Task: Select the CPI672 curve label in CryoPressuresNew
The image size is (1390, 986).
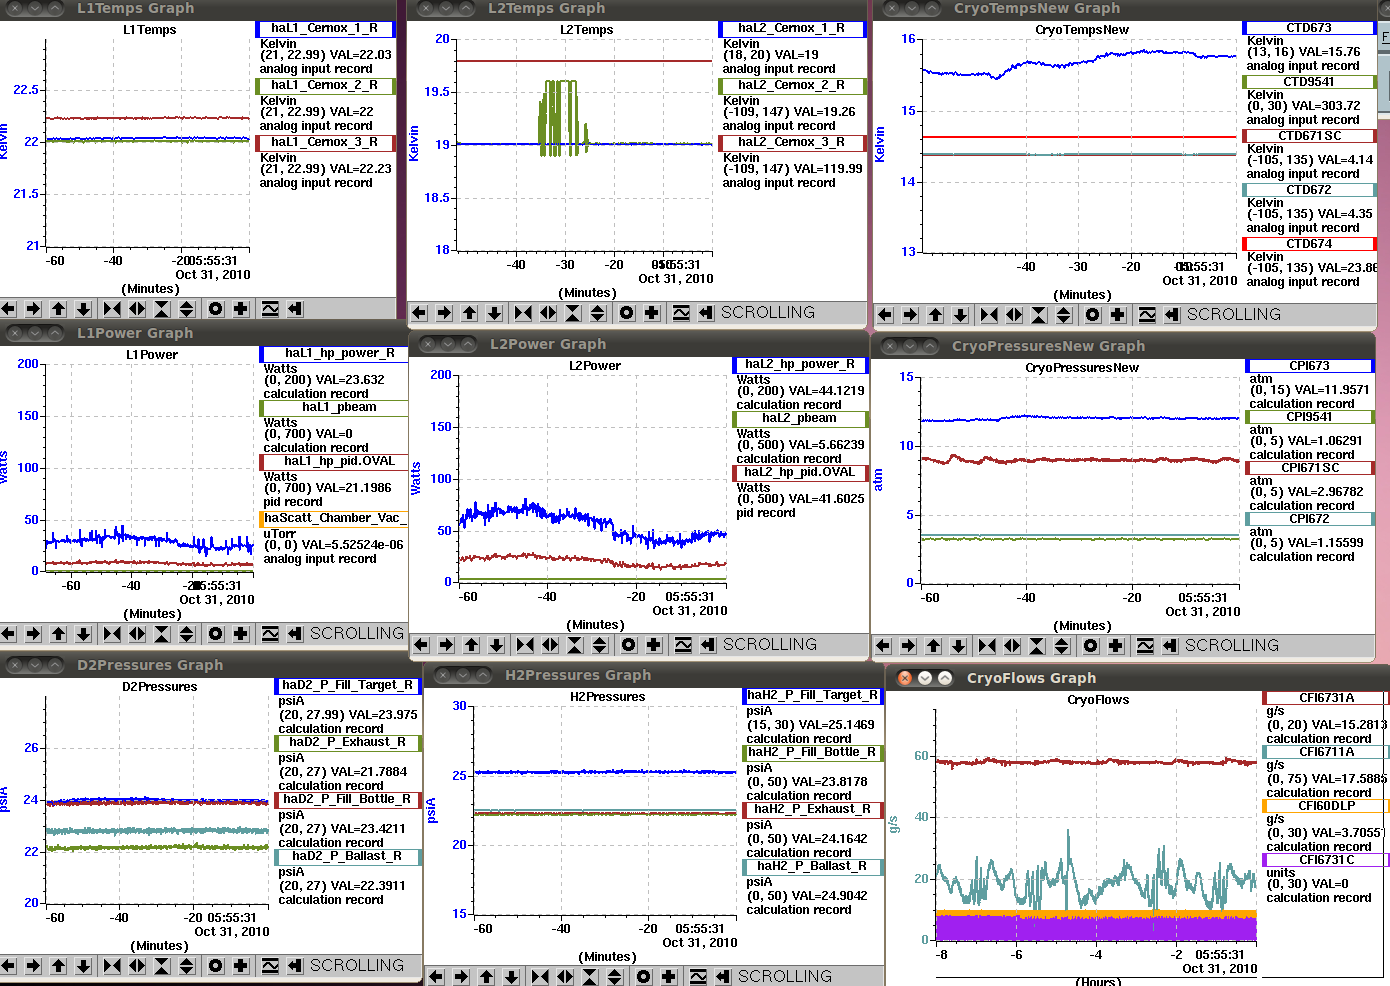Action: click(1309, 520)
